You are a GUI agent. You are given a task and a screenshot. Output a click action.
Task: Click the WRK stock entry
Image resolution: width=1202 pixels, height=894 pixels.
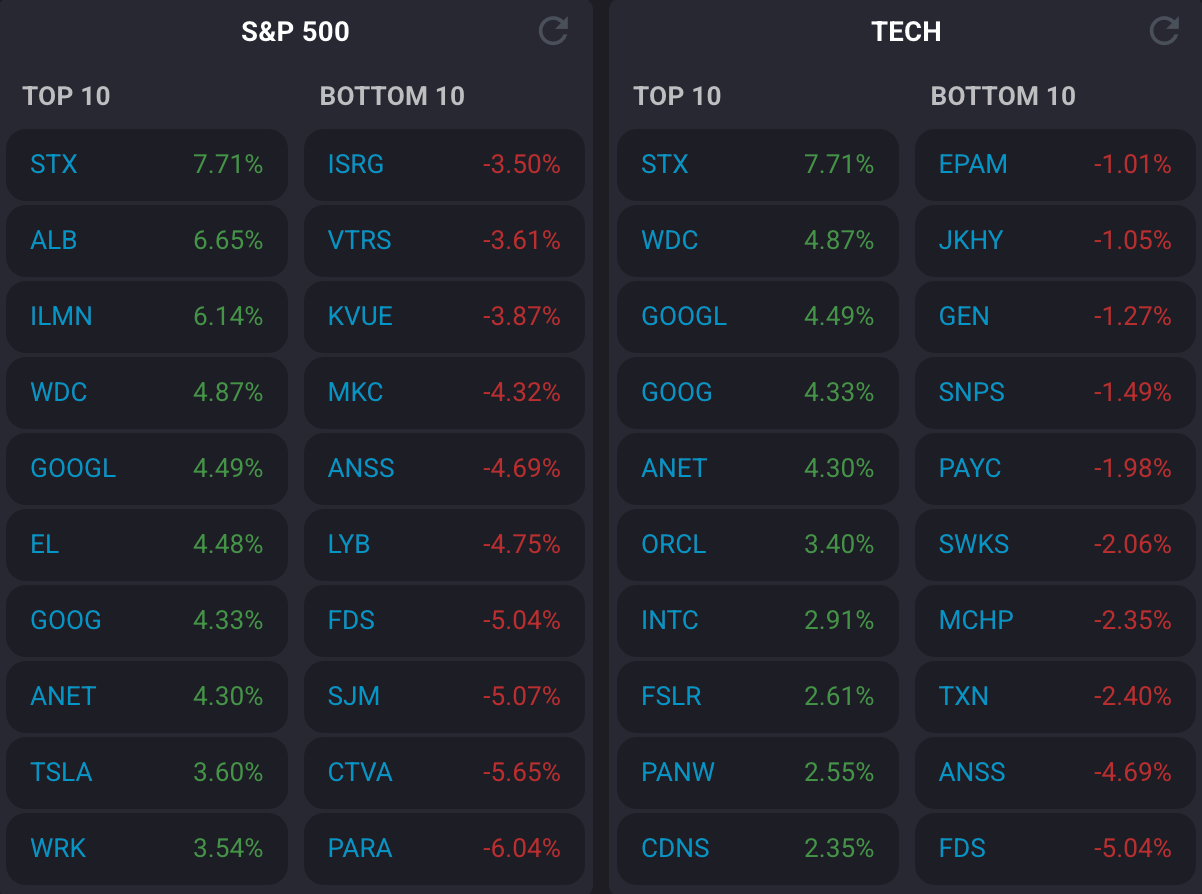tap(58, 848)
